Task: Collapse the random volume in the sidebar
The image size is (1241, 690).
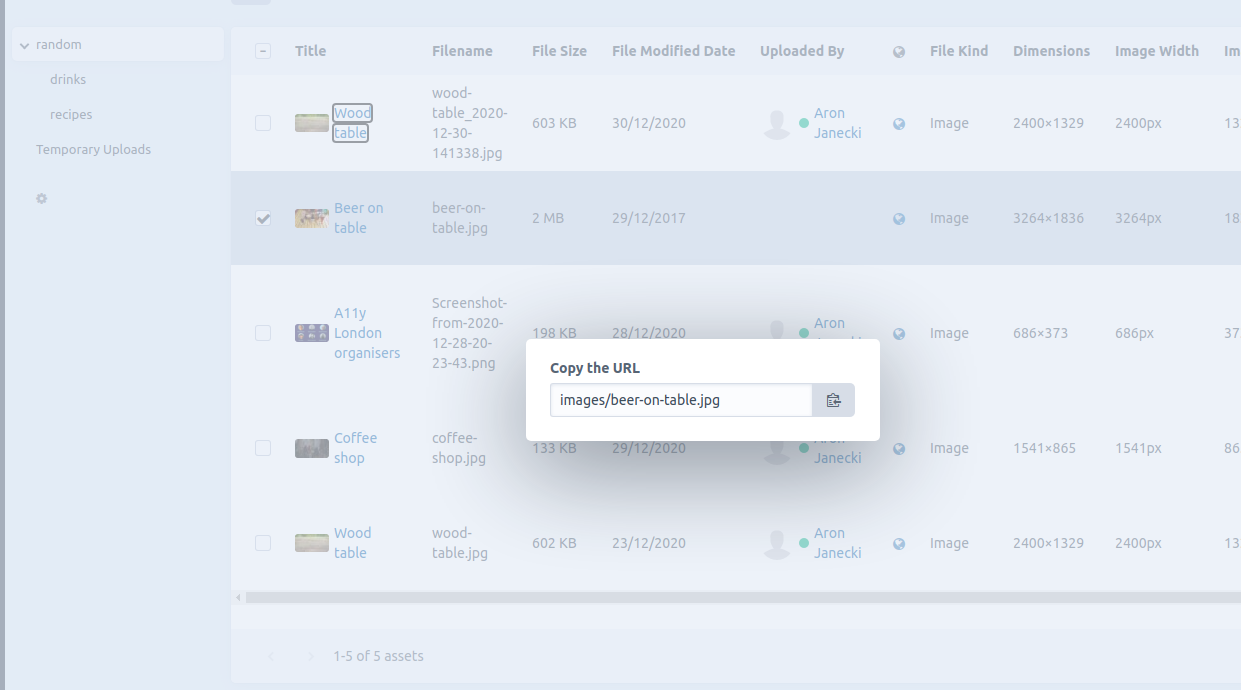Action: tap(22, 44)
